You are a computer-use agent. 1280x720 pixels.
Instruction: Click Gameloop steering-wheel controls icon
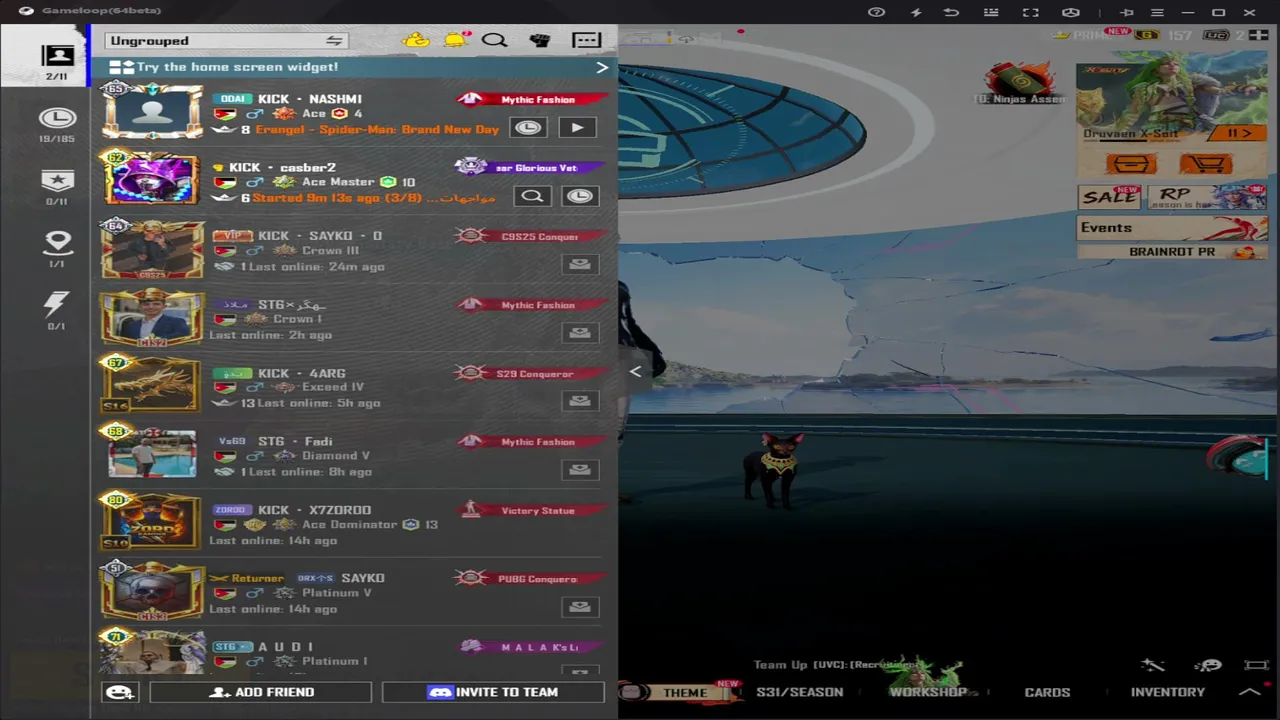click(1071, 12)
